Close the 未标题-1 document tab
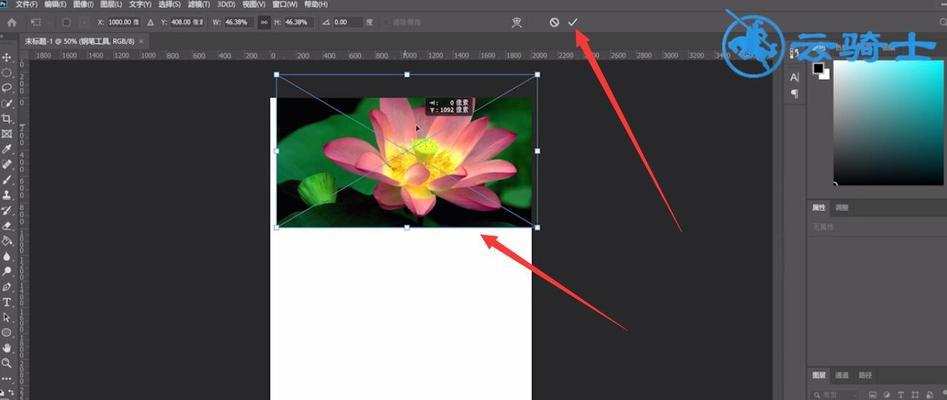The width and height of the screenshot is (947, 400). pyautogui.click(x=141, y=41)
